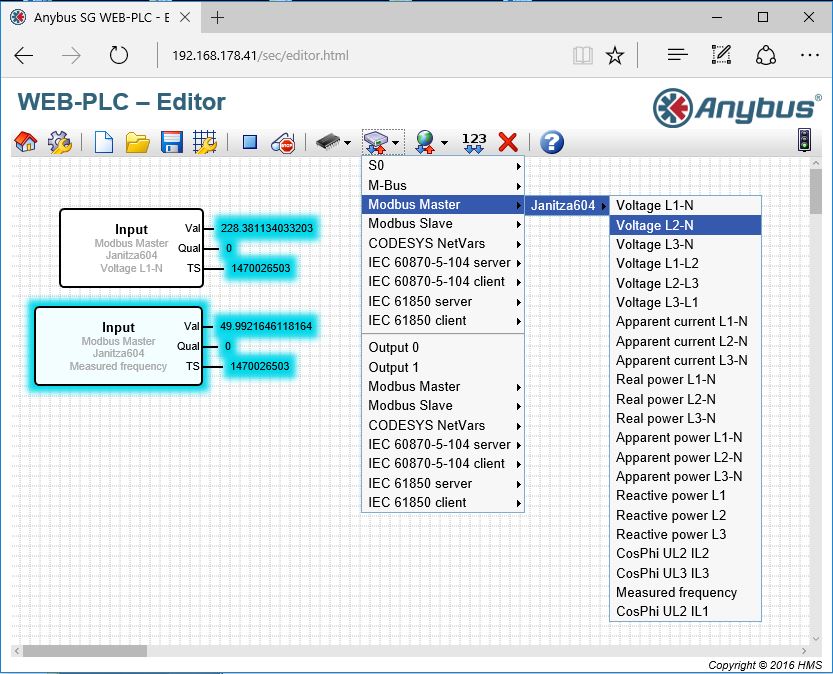Choose CosPhi UL3 IL3 datapoint
833x674 pixels.
[685, 573]
